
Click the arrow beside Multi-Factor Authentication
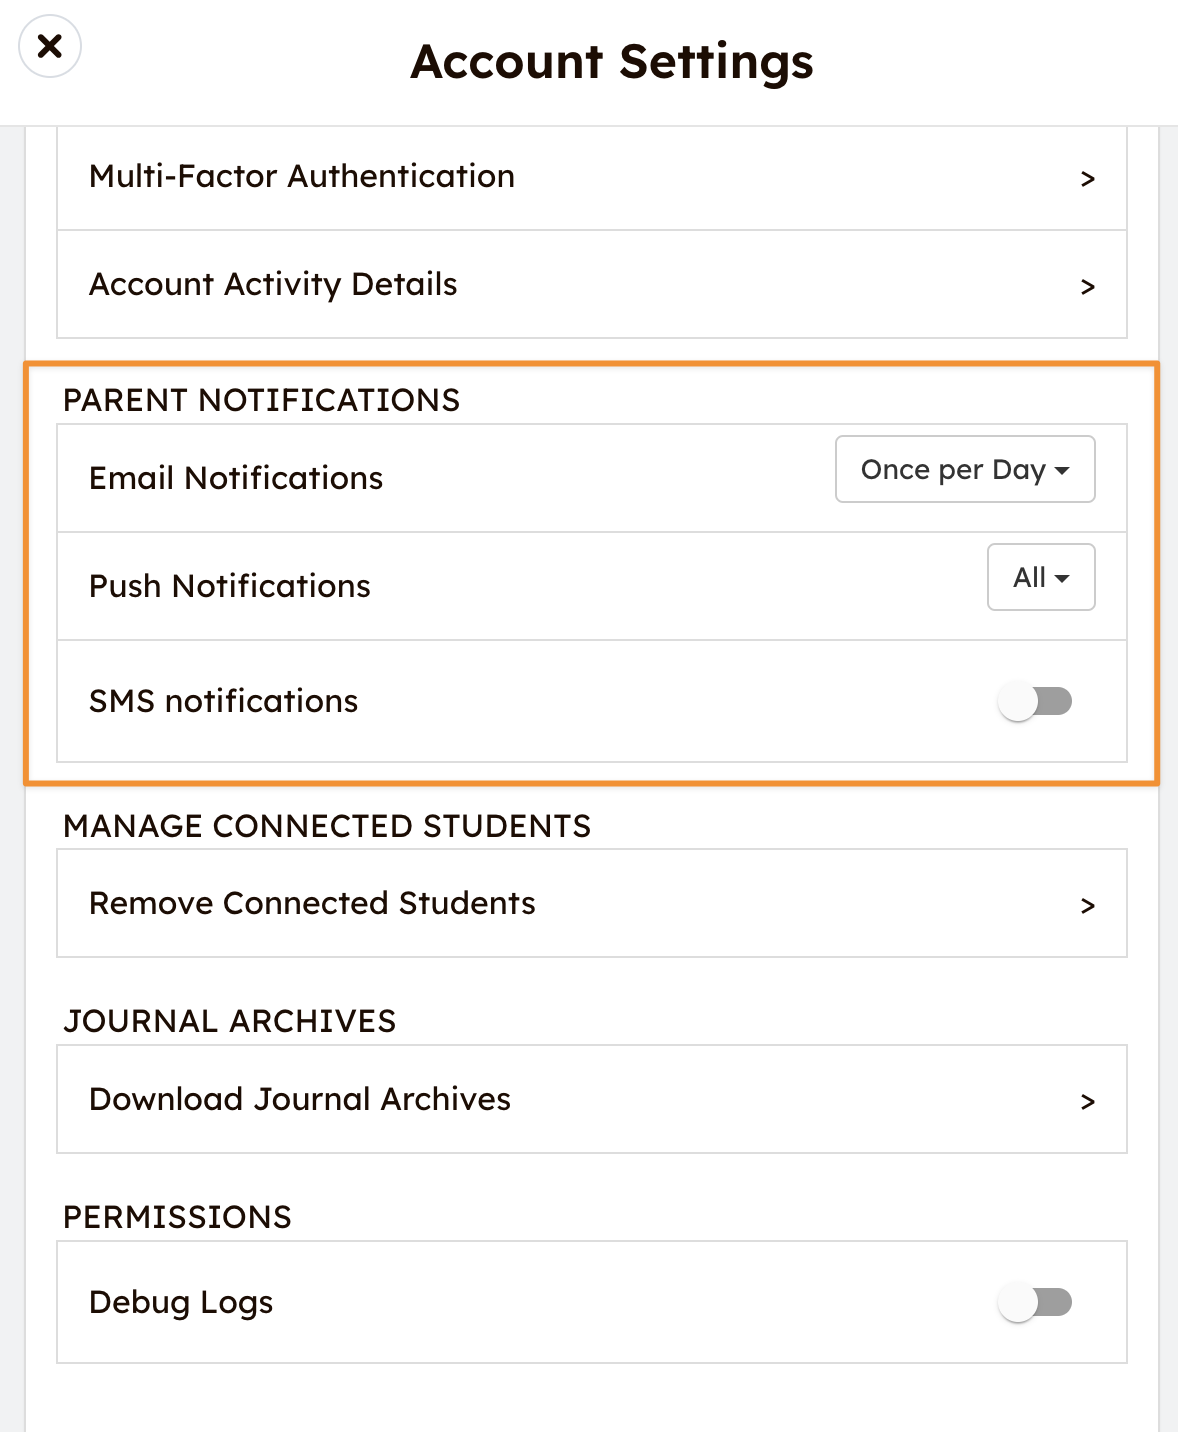(x=1088, y=179)
